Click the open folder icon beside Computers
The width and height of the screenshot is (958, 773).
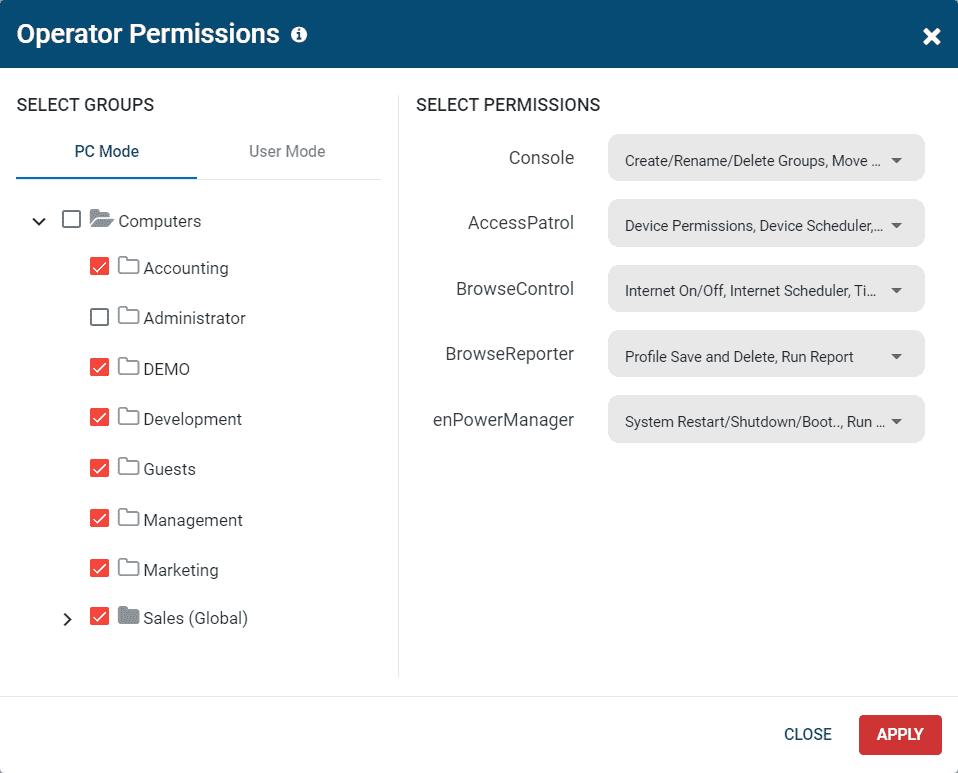100,220
